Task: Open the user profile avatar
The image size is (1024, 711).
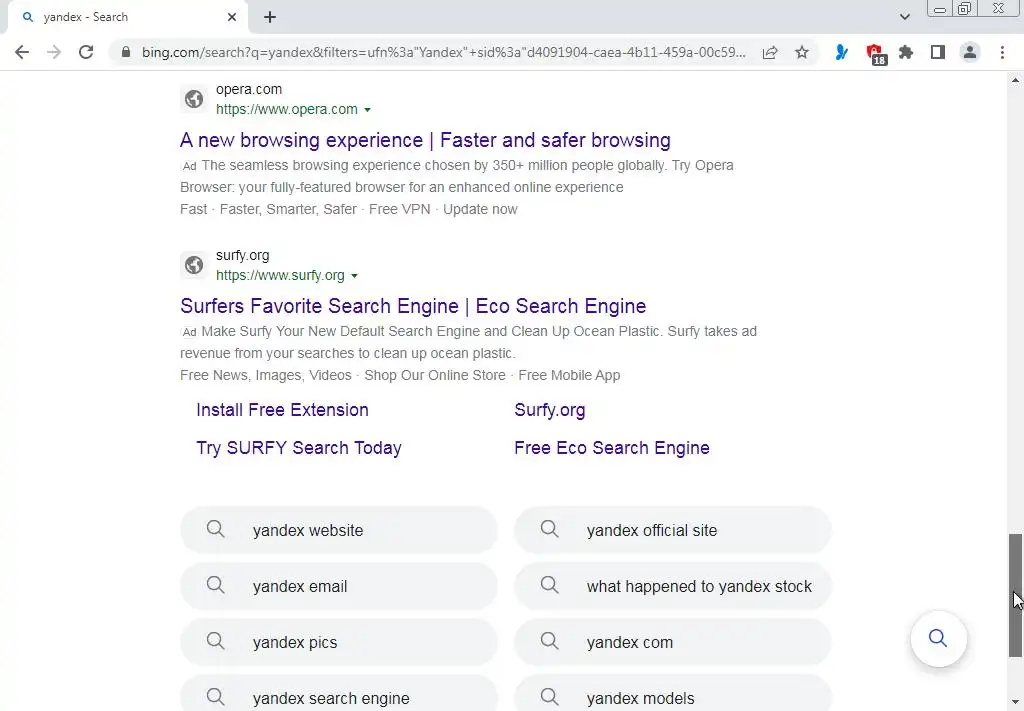Action: (970, 52)
